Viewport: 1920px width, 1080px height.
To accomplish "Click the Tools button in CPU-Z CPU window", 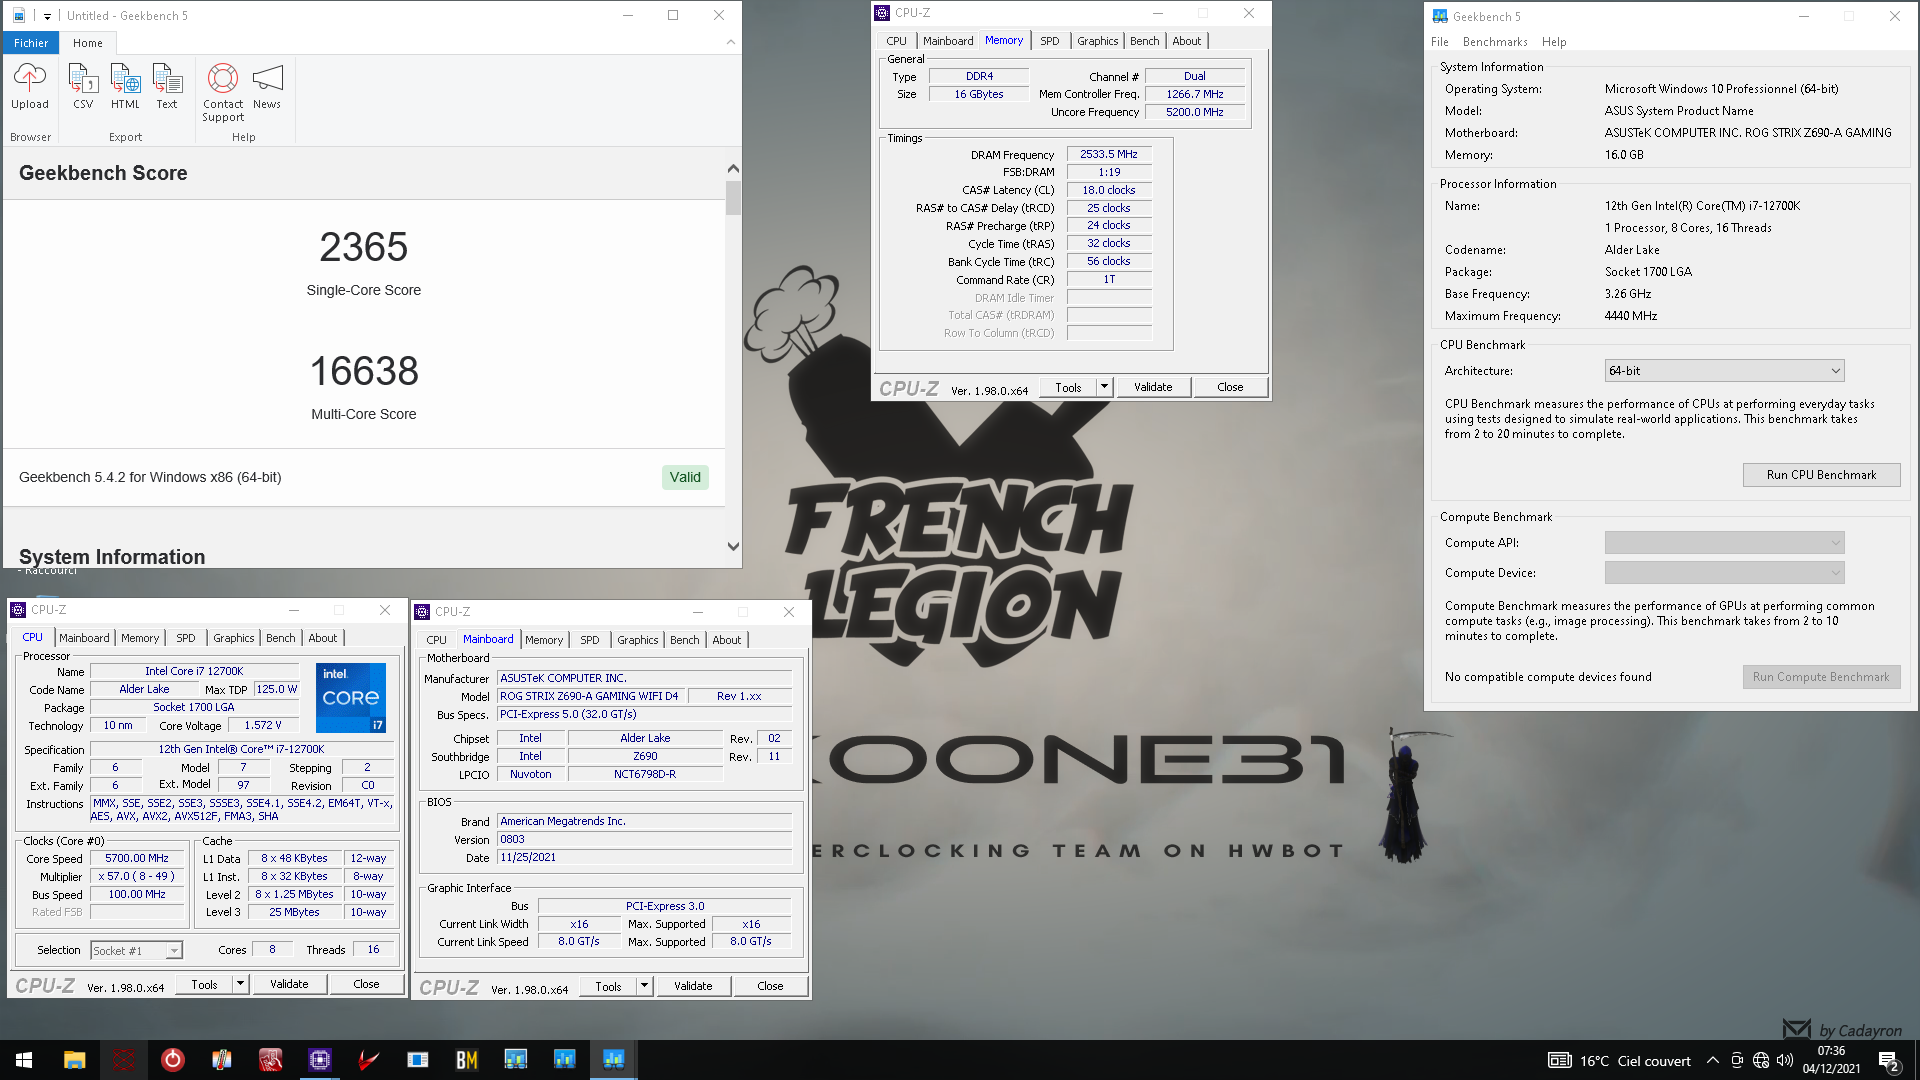I will click(x=204, y=984).
